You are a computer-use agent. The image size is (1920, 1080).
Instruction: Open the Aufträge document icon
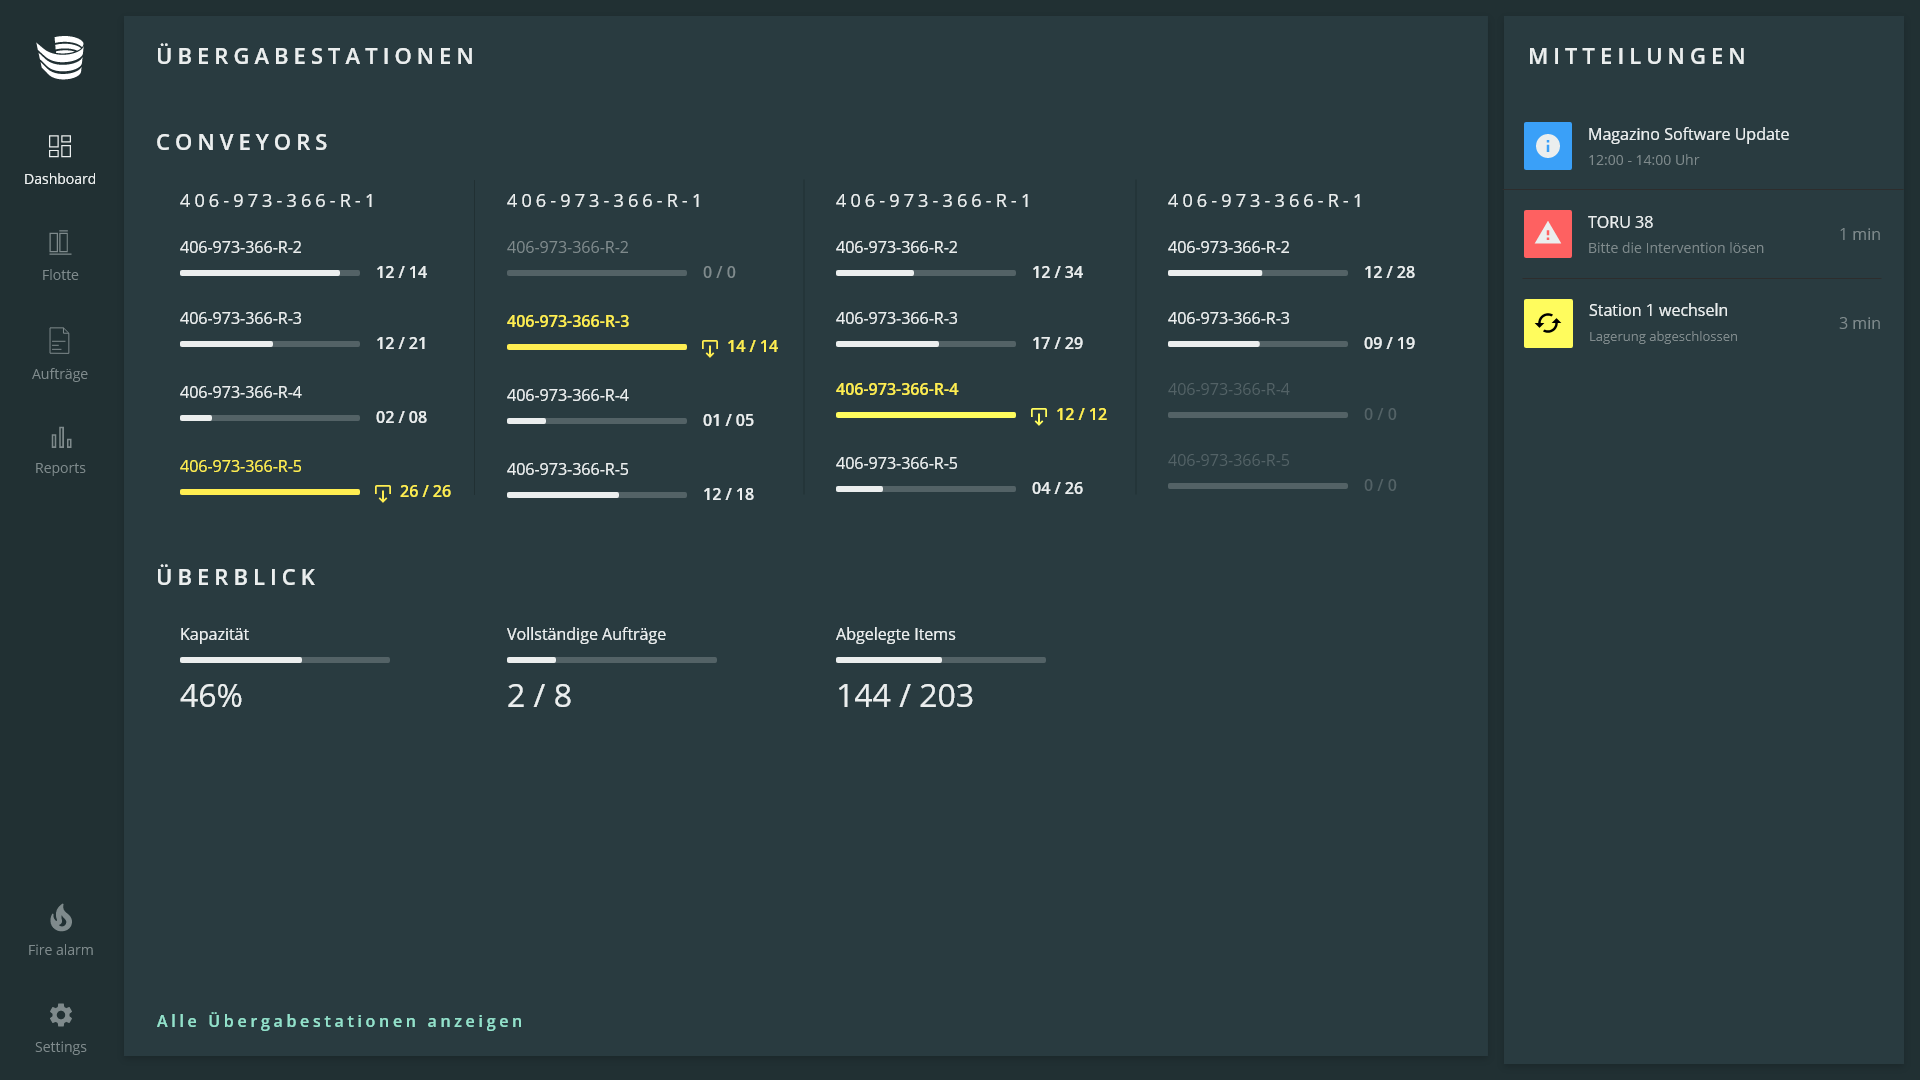point(60,340)
